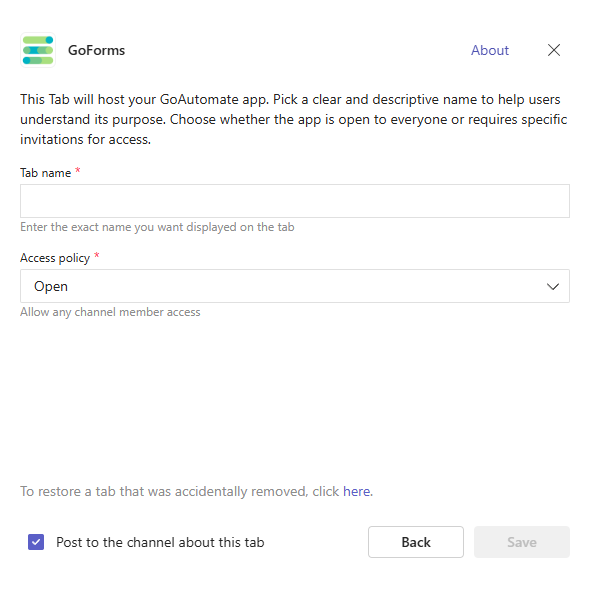Click the "To restore a tab" notice text

pyautogui.click(x=196, y=491)
